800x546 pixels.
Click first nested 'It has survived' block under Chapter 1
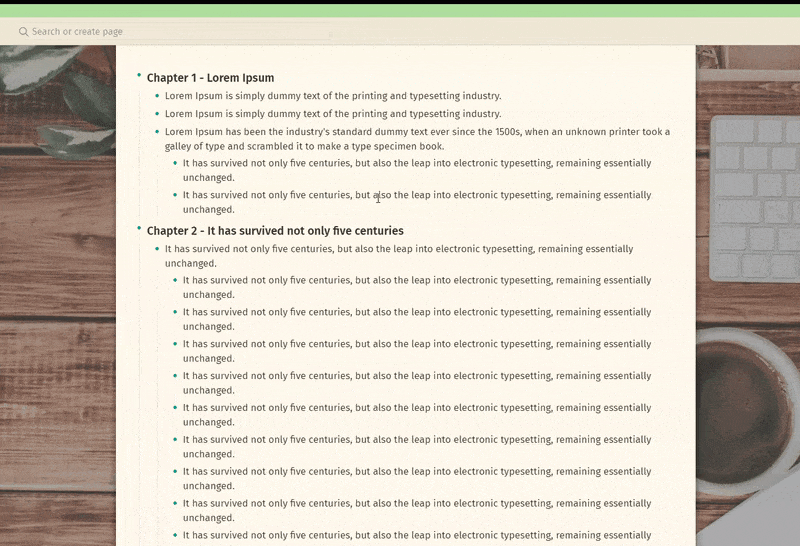click(417, 170)
